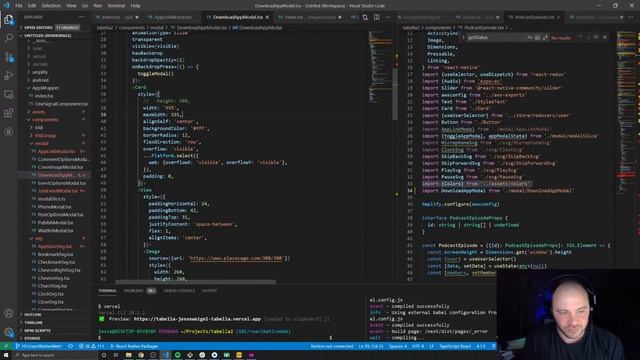
Task: Open the Run and Debug view
Action: click(x=9, y=76)
